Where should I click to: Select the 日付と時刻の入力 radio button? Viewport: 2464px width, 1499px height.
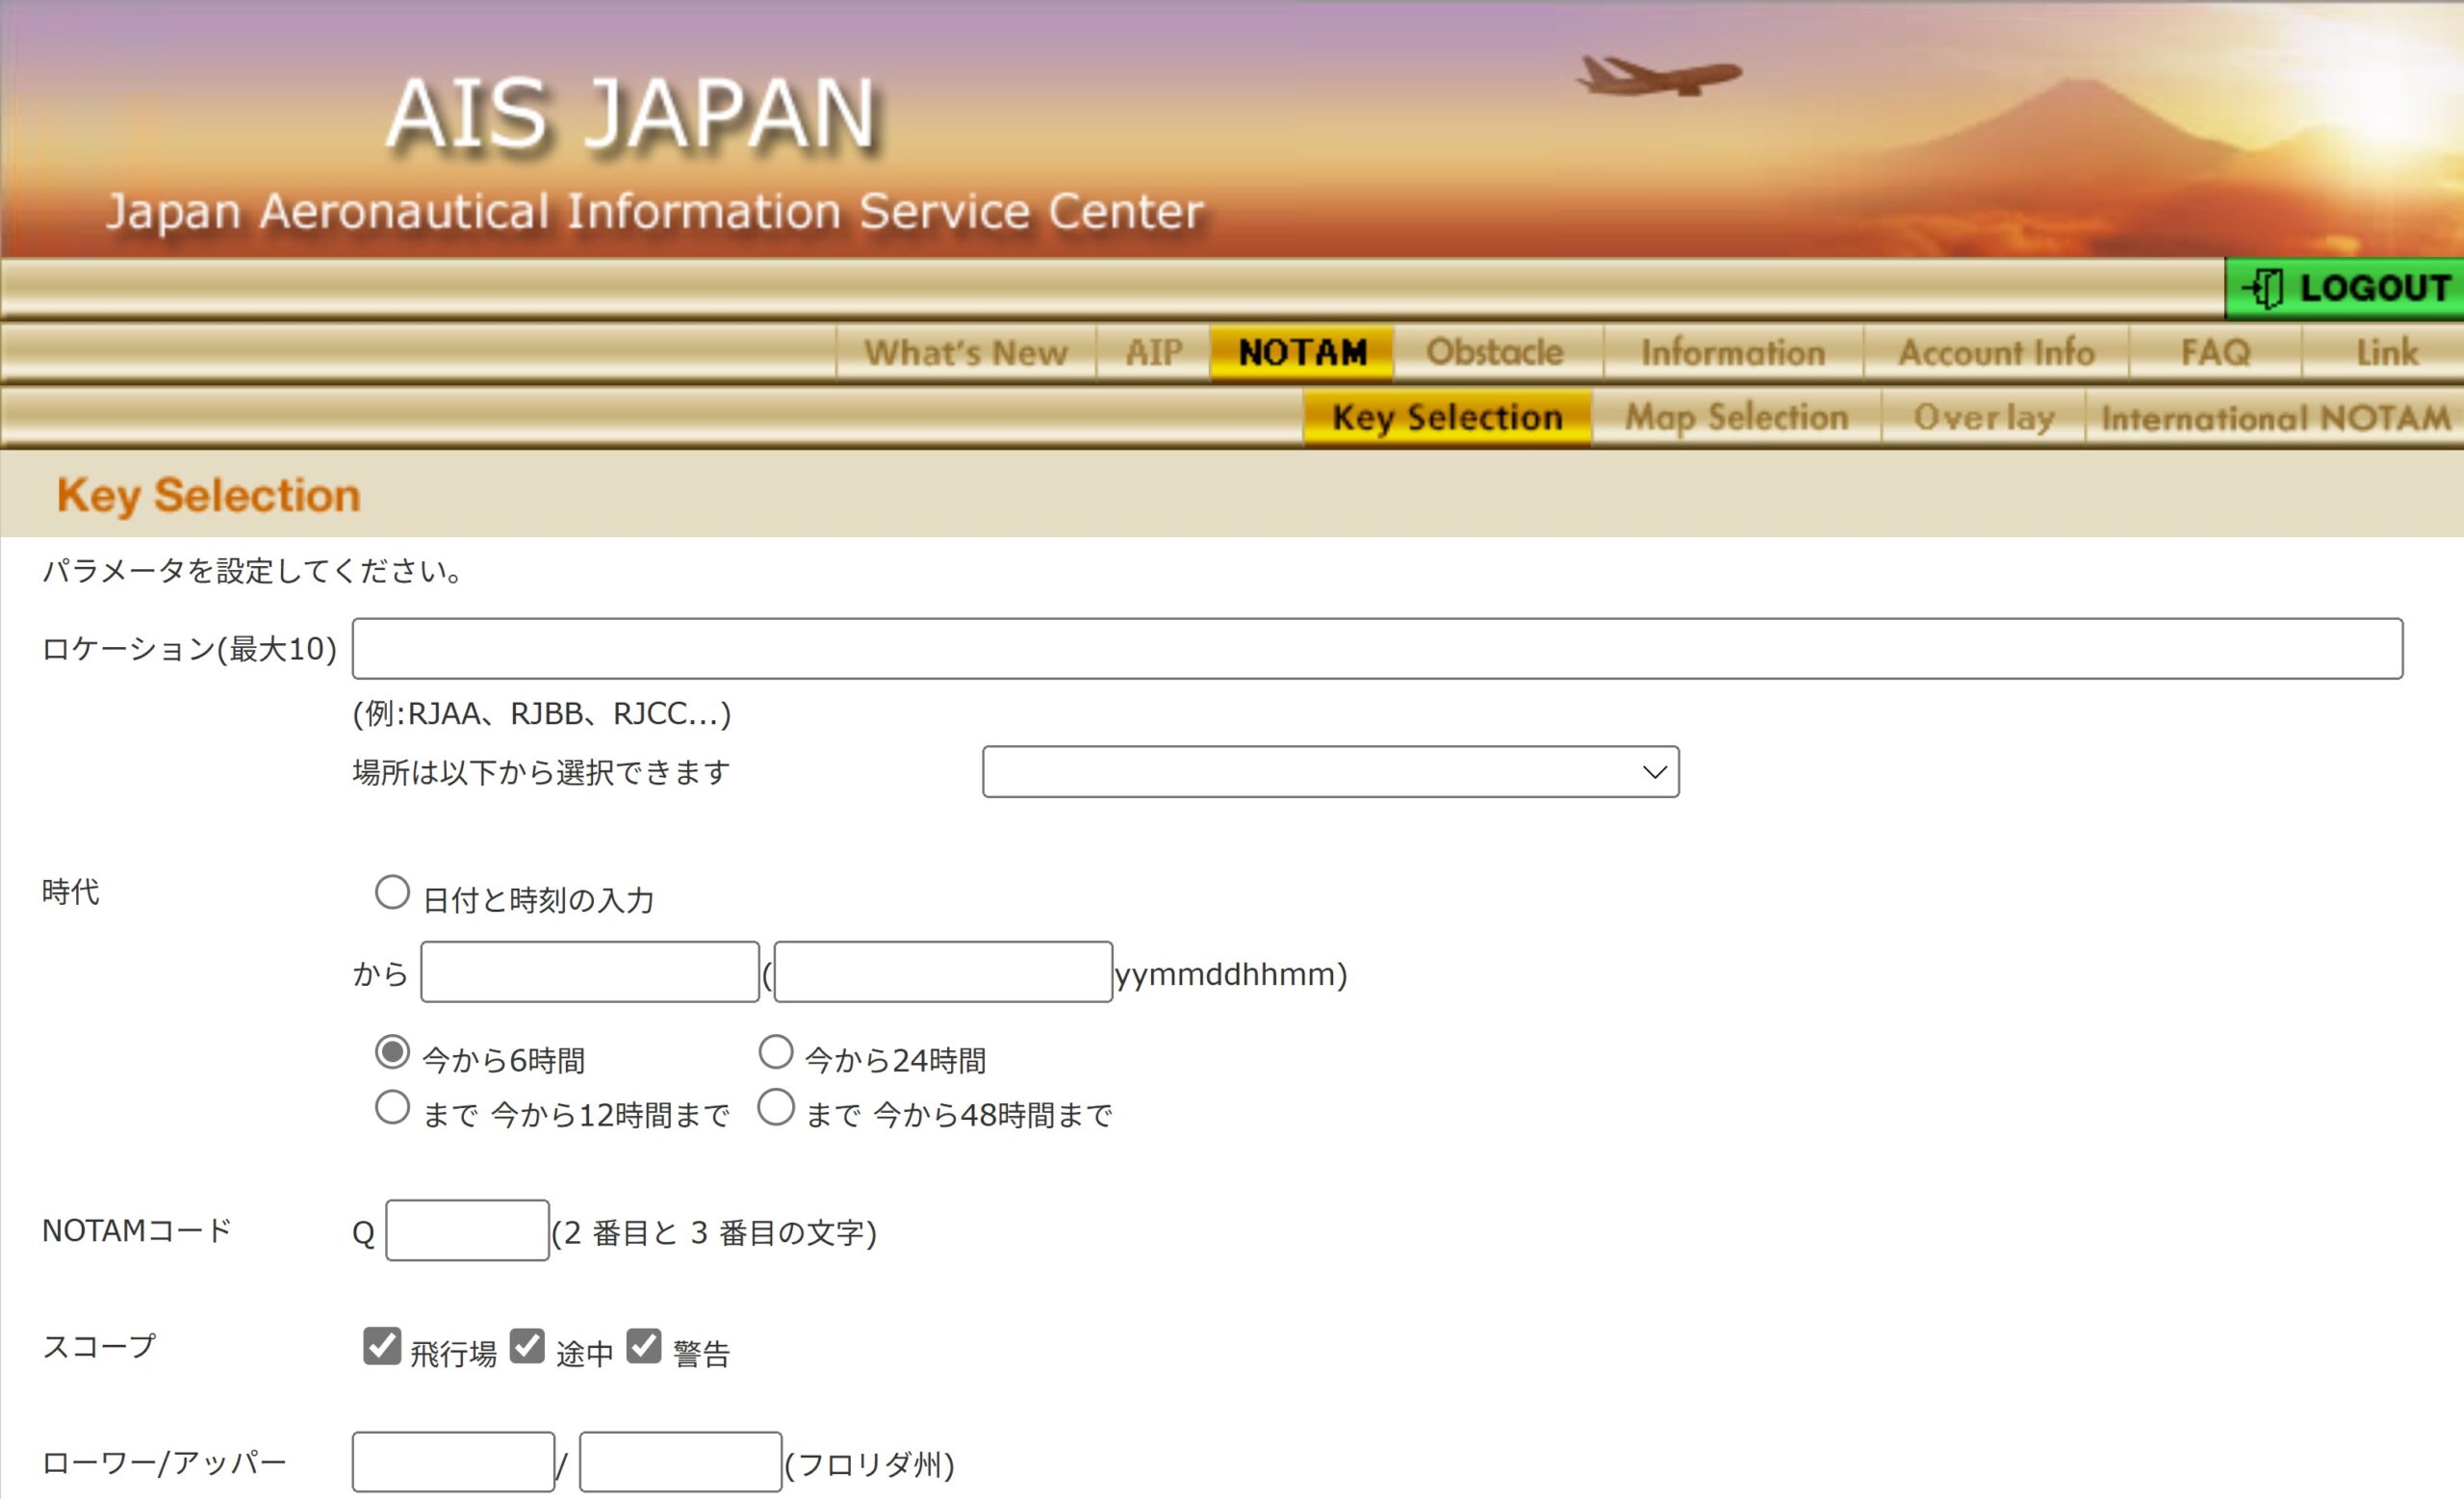pos(392,892)
